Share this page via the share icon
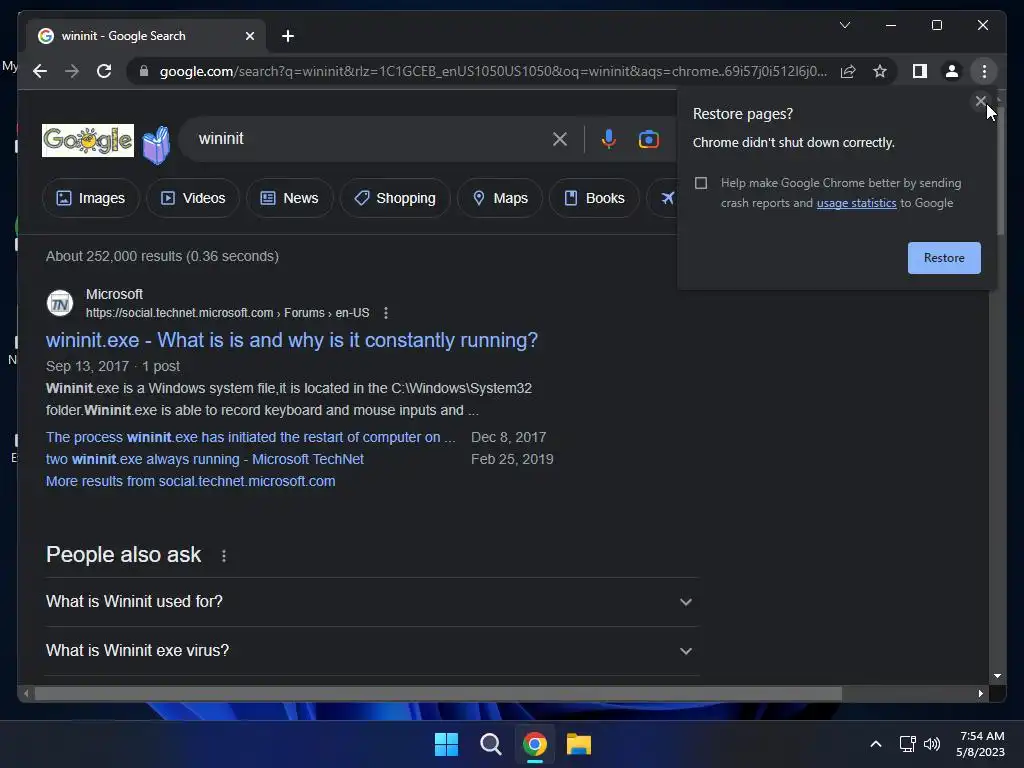The height and width of the screenshot is (768, 1024). click(848, 71)
